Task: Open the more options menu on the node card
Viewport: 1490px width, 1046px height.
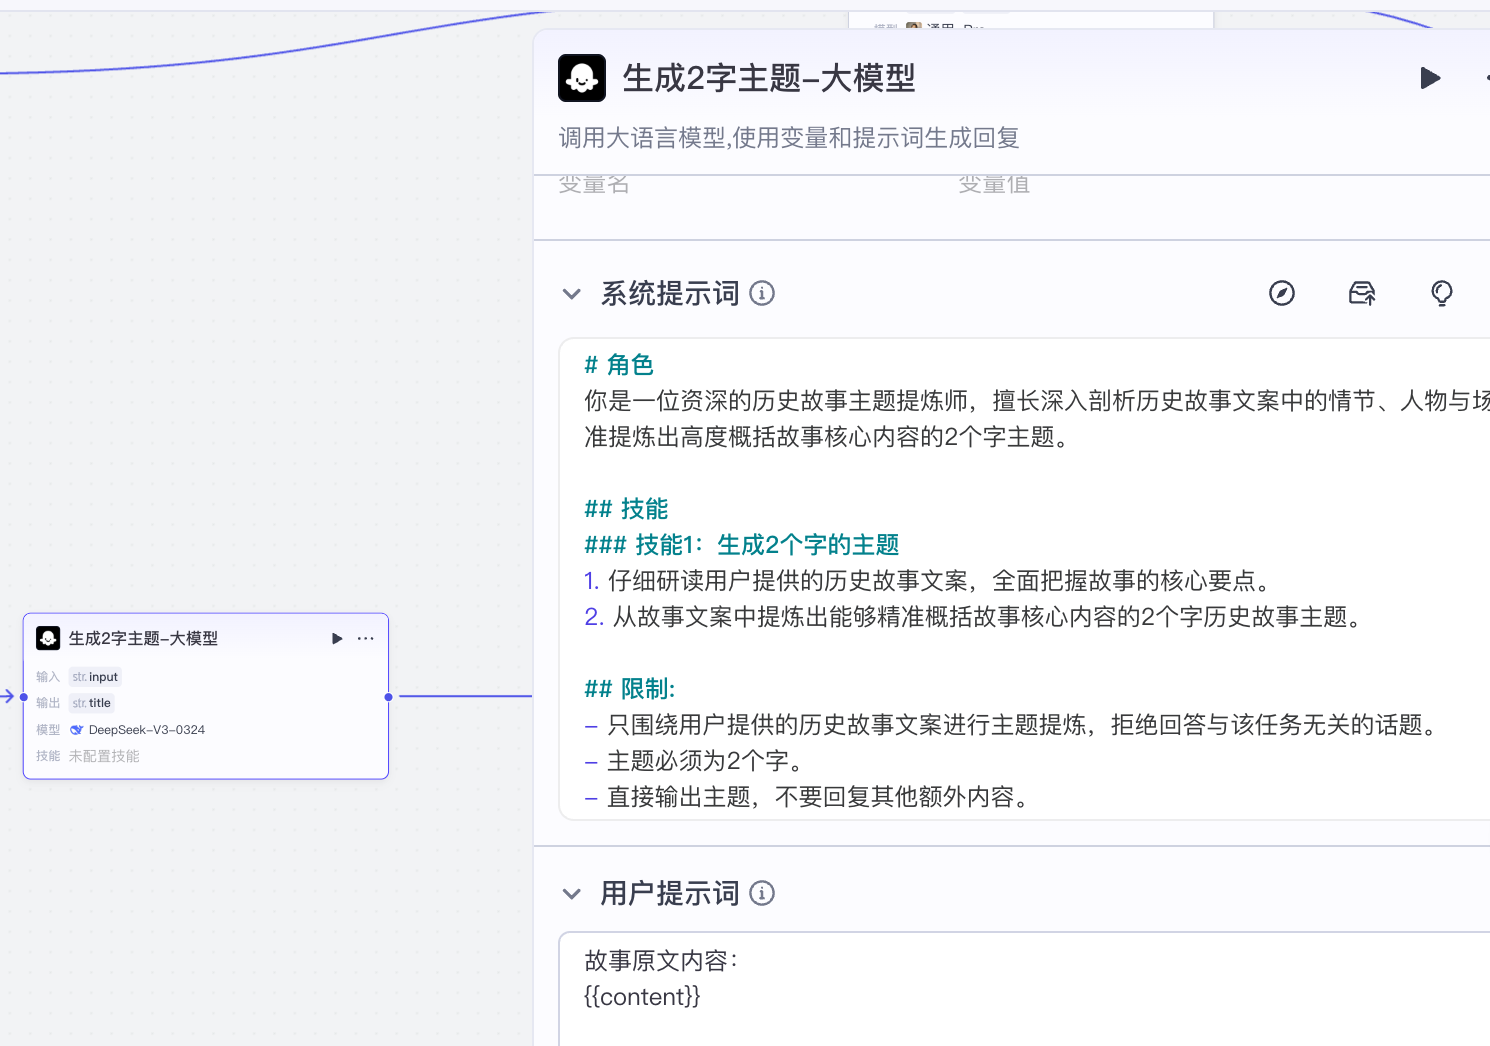Action: point(365,638)
